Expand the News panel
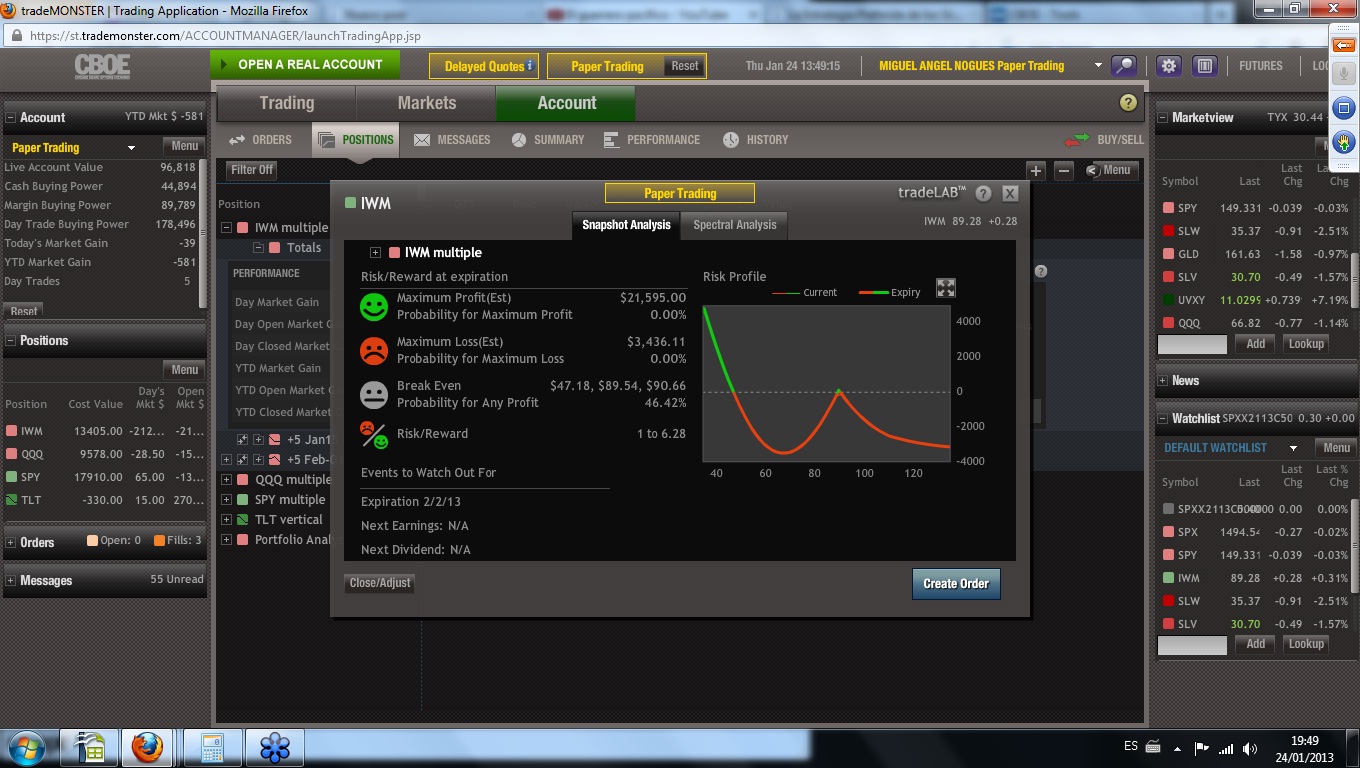 (x=1163, y=381)
